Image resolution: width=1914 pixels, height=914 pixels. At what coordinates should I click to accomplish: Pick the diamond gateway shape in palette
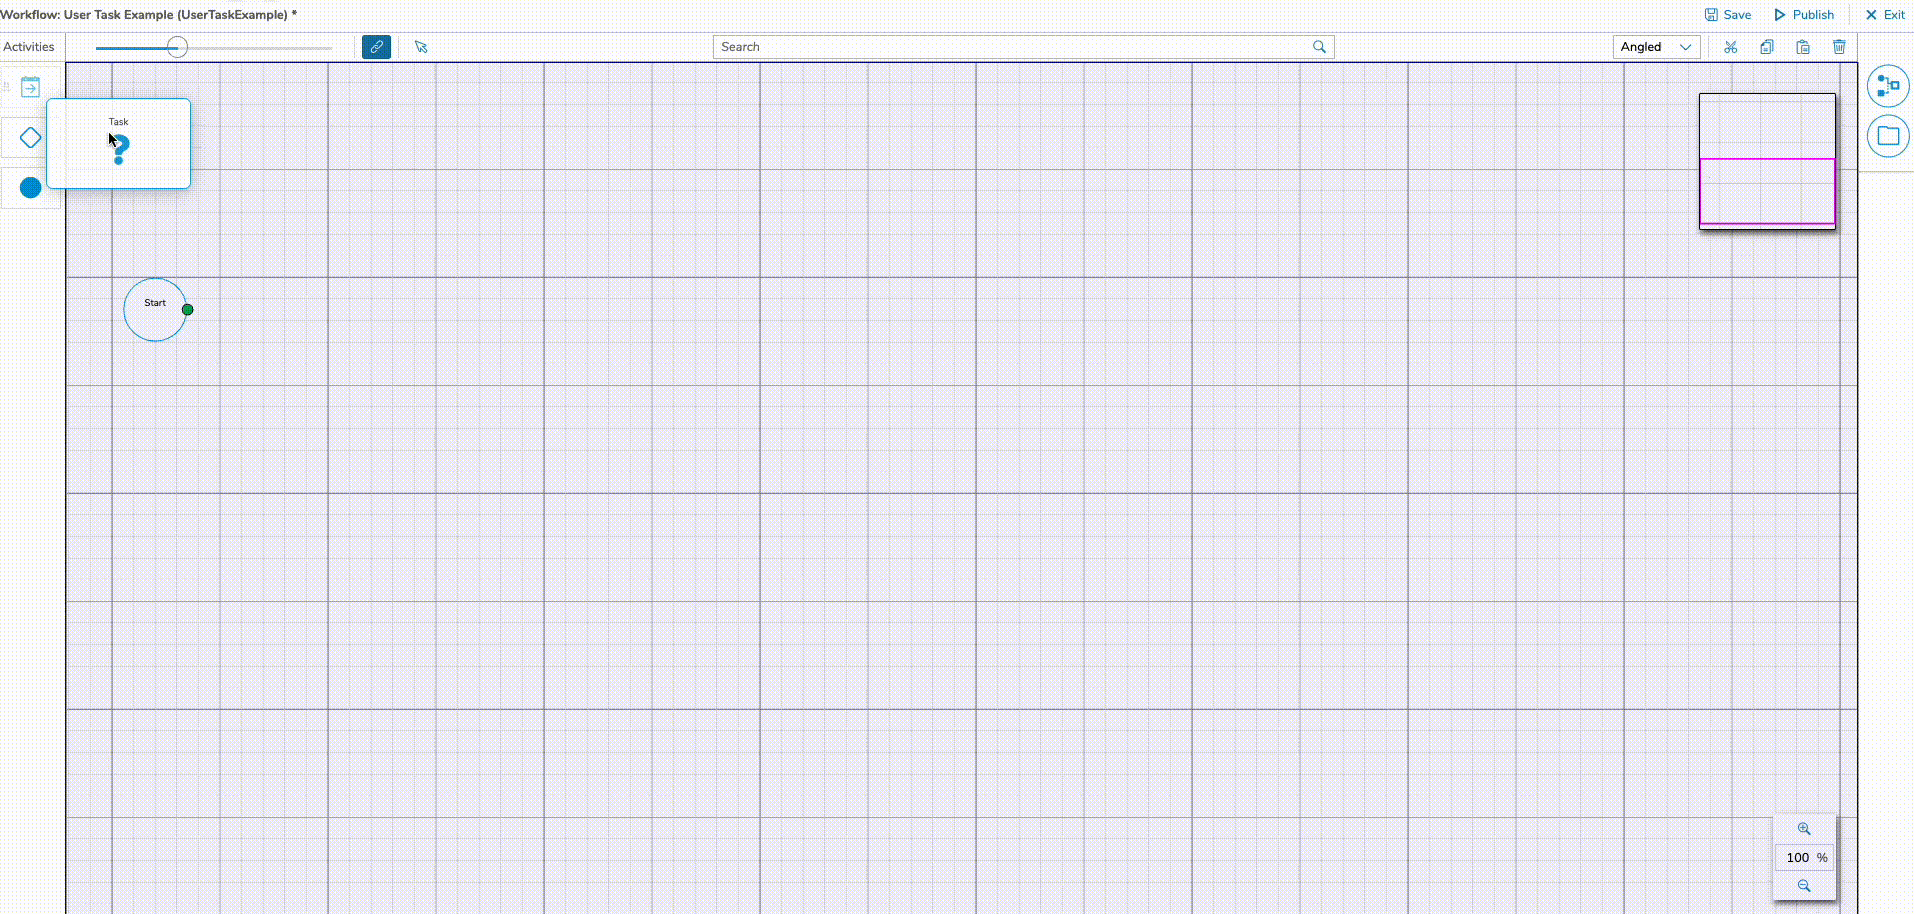coord(31,138)
